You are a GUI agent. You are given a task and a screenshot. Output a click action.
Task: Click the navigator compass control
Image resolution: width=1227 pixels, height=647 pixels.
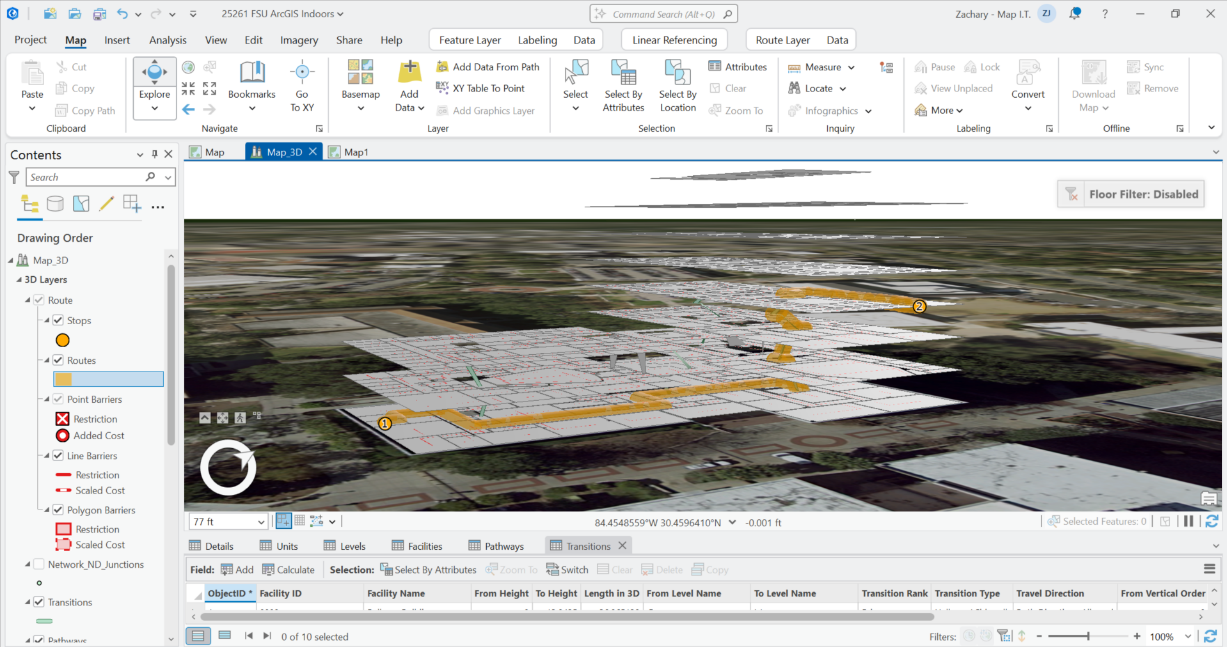pyautogui.click(x=228, y=467)
